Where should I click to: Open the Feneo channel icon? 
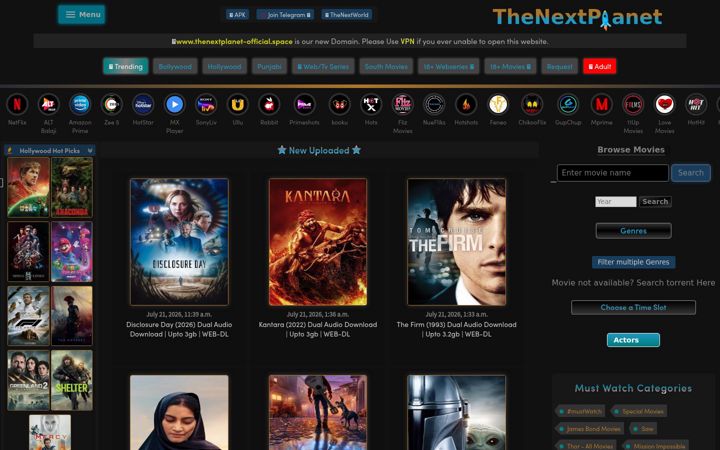(498, 104)
